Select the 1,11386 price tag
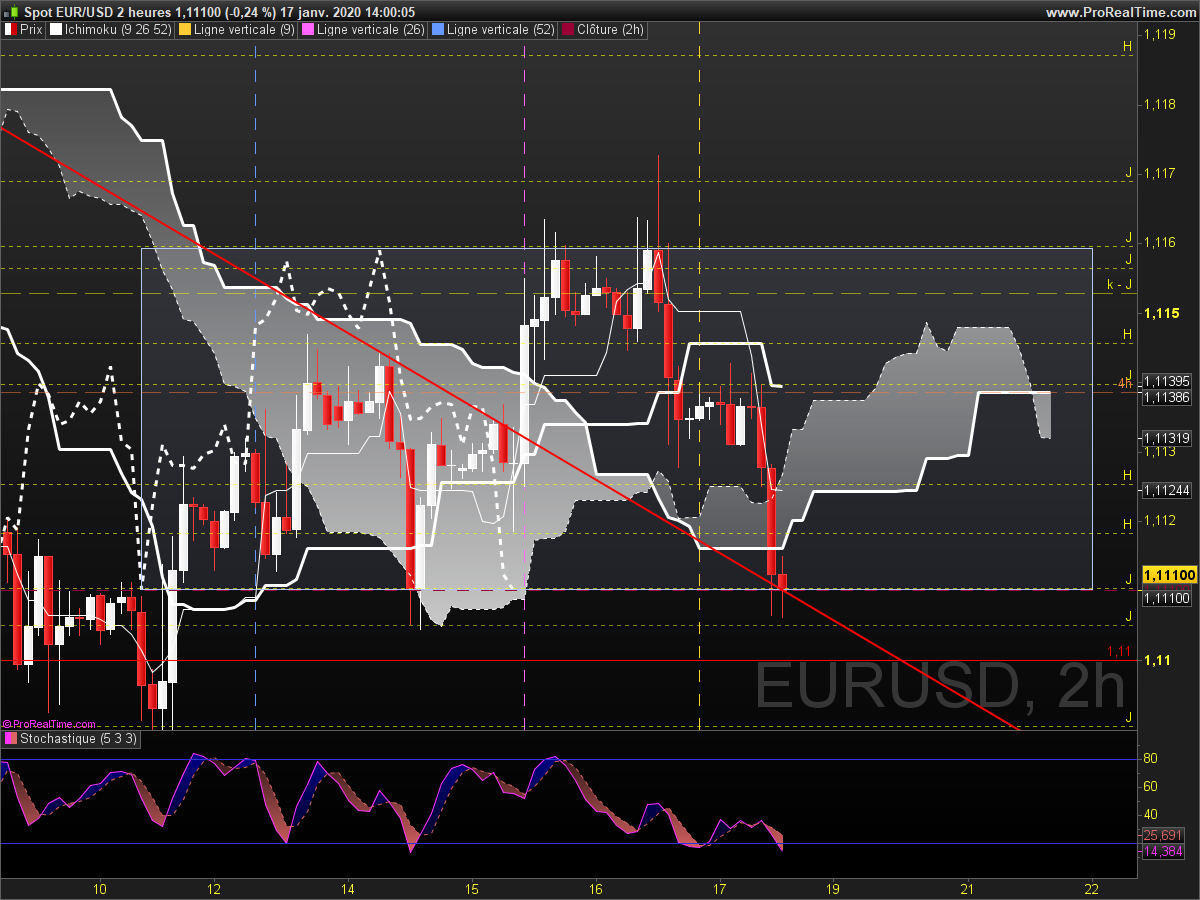 point(1166,397)
